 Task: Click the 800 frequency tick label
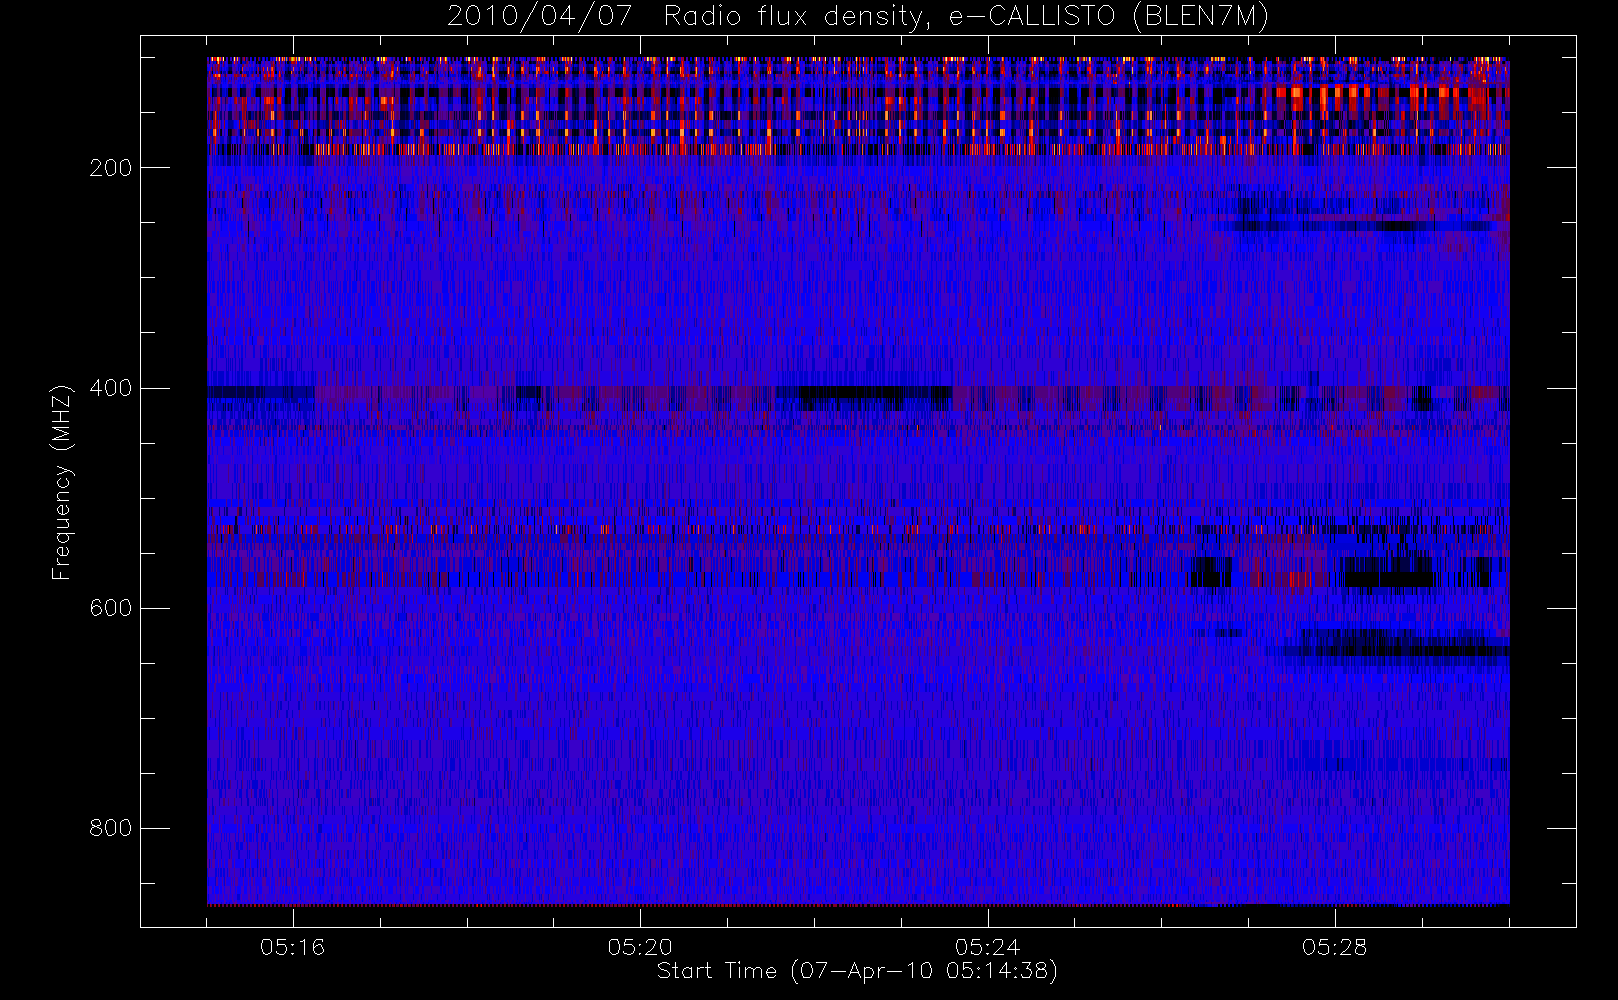pyautogui.click(x=111, y=828)
